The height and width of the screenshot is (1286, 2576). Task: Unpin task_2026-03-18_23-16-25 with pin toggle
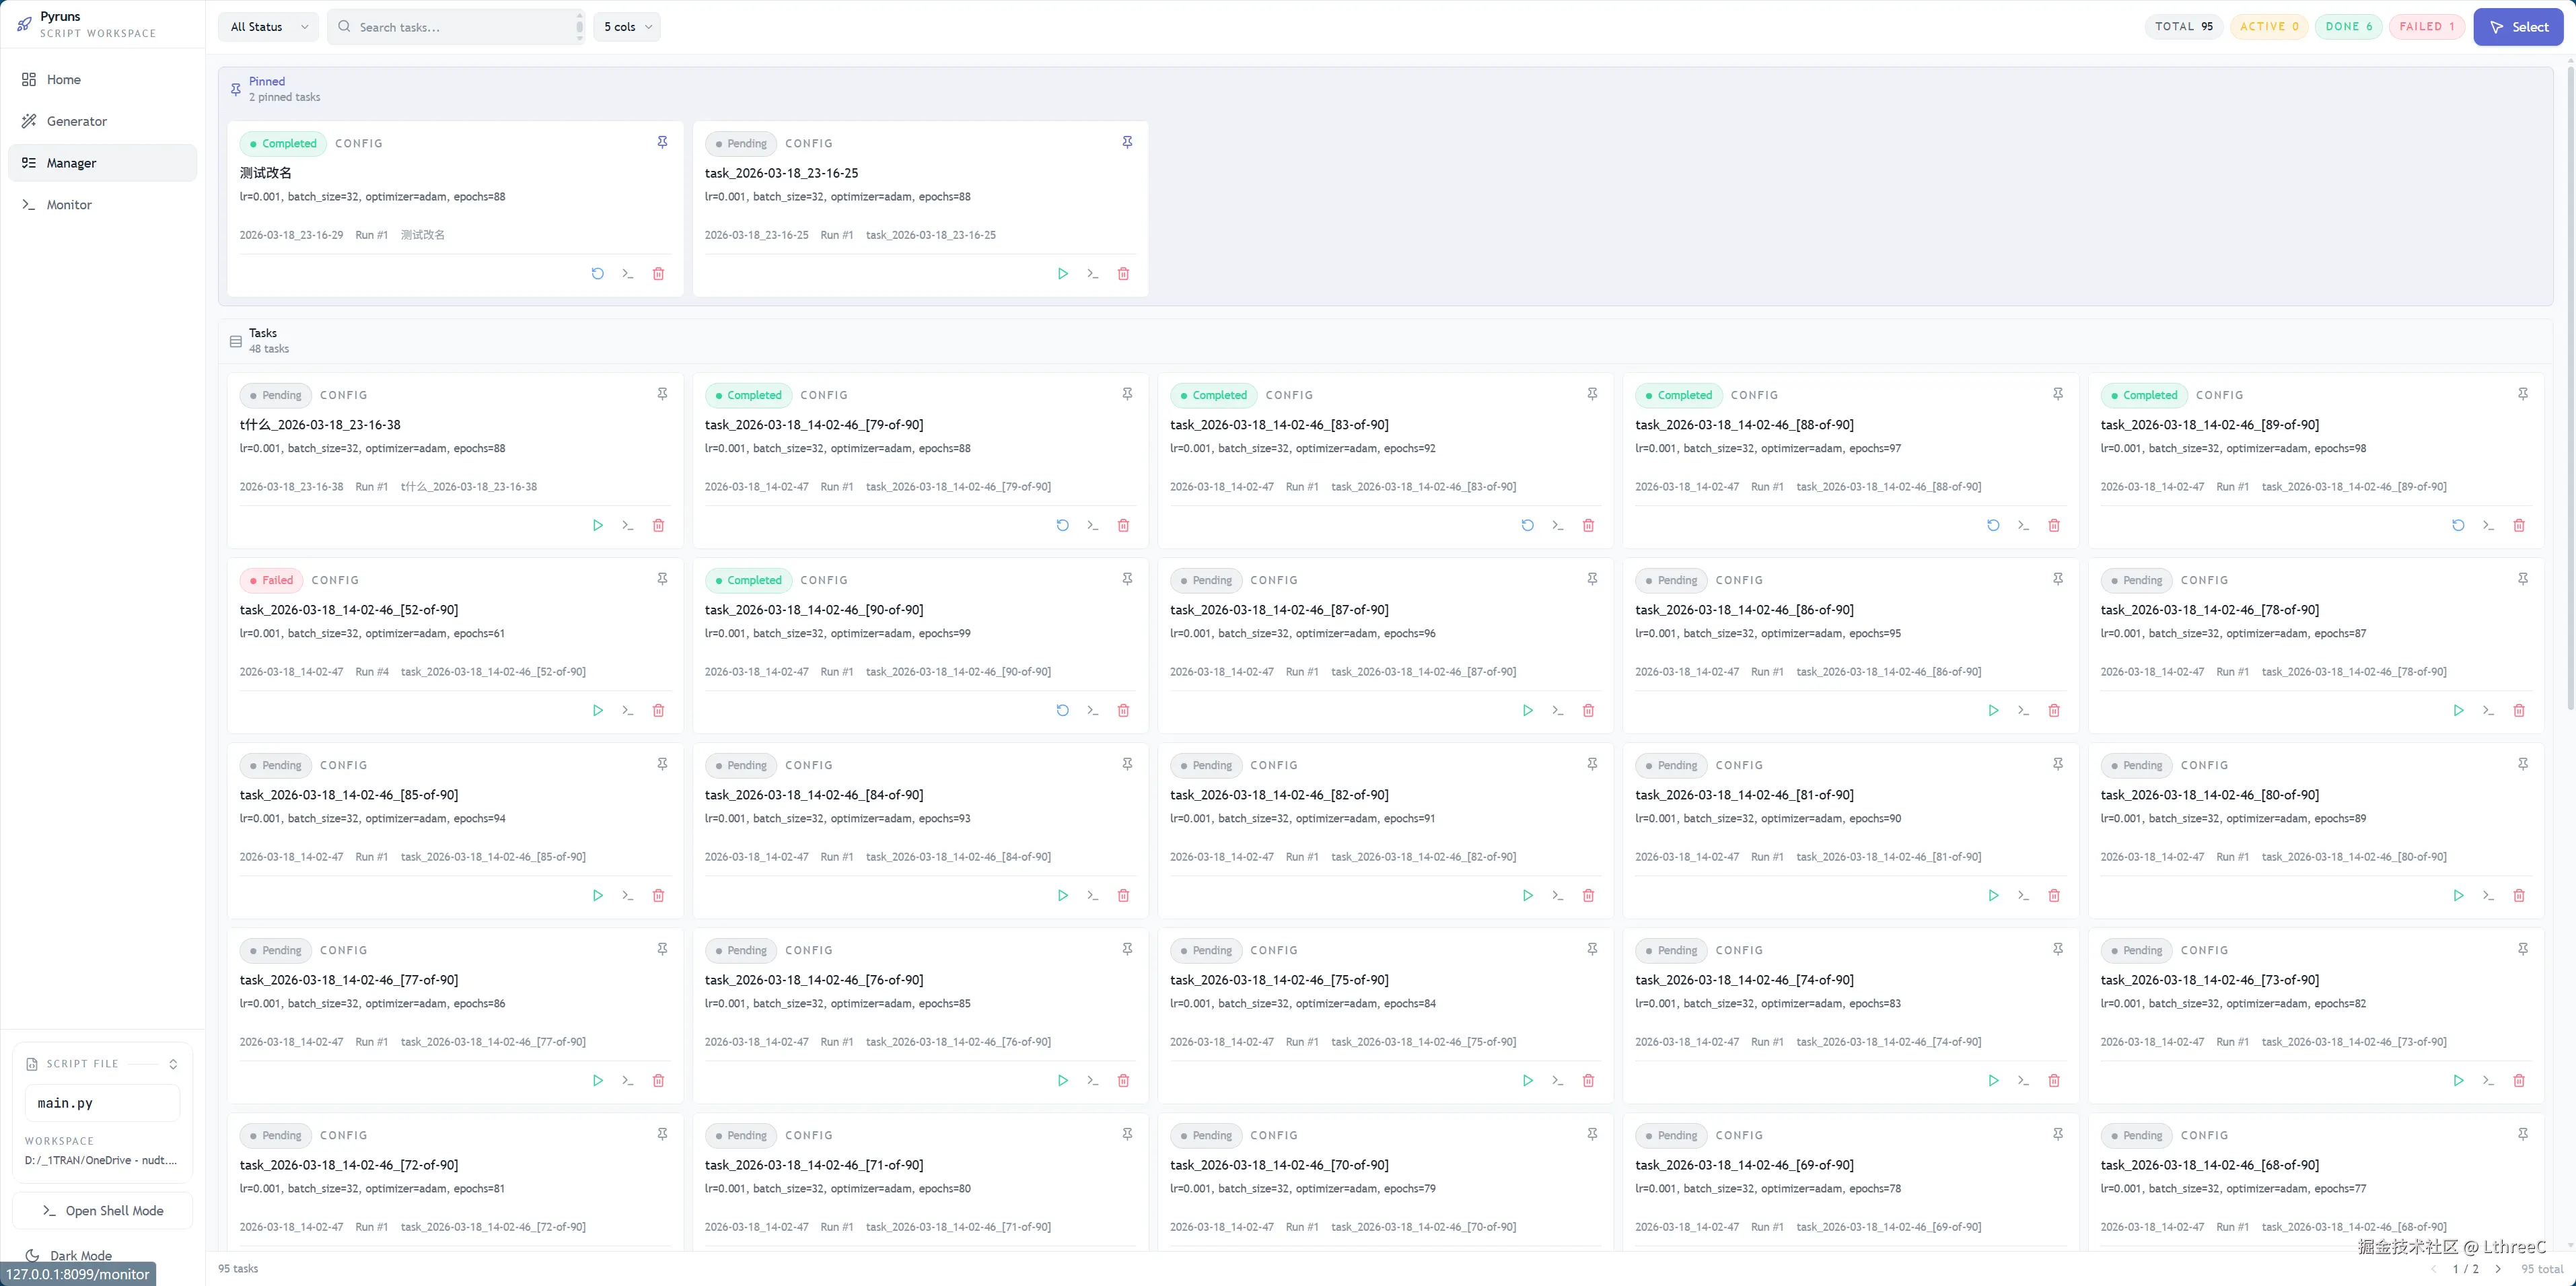pos(1127,142)
